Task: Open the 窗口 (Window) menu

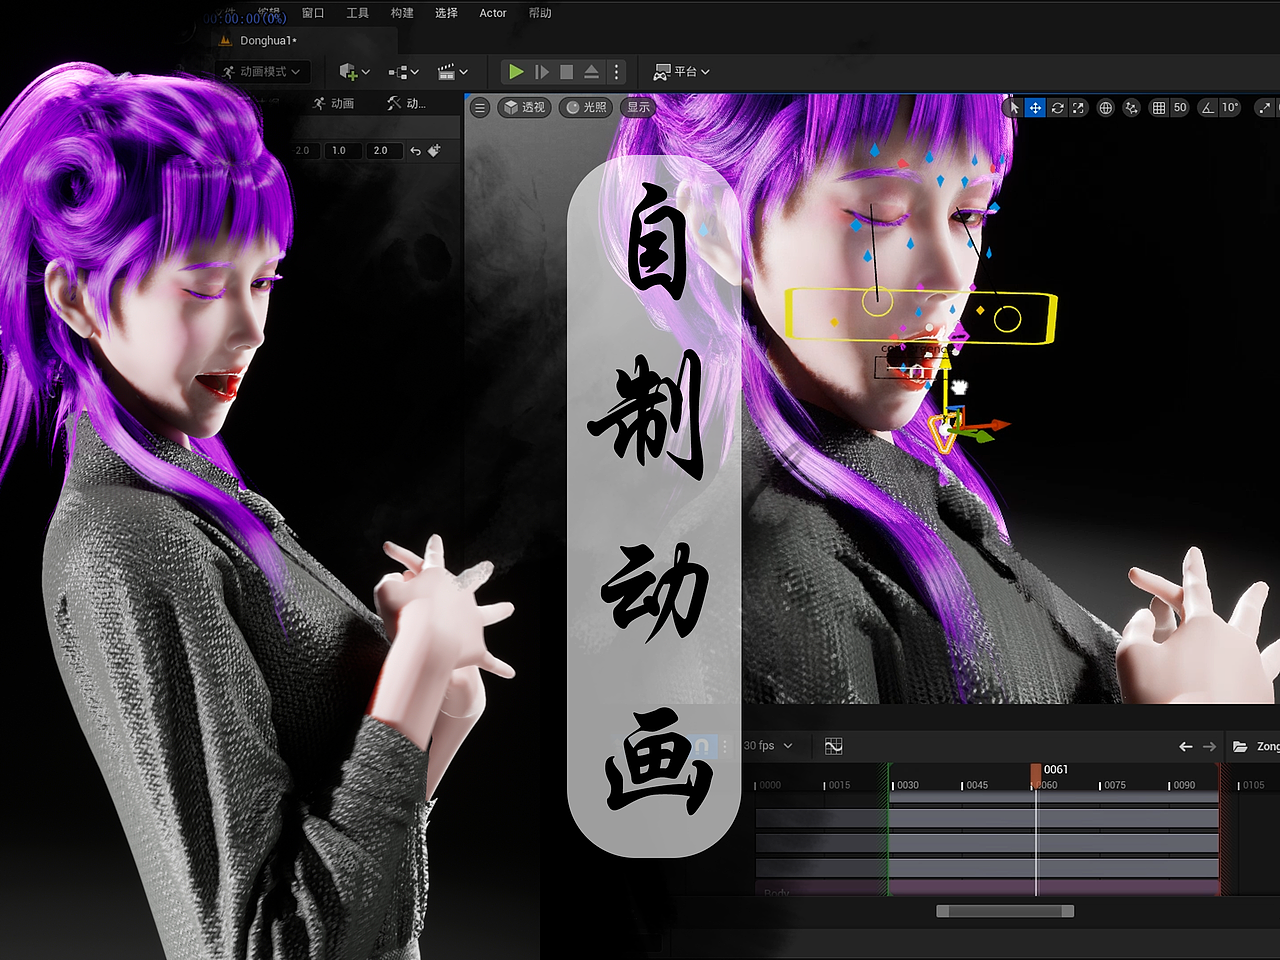Action: [x=313, y=13]
